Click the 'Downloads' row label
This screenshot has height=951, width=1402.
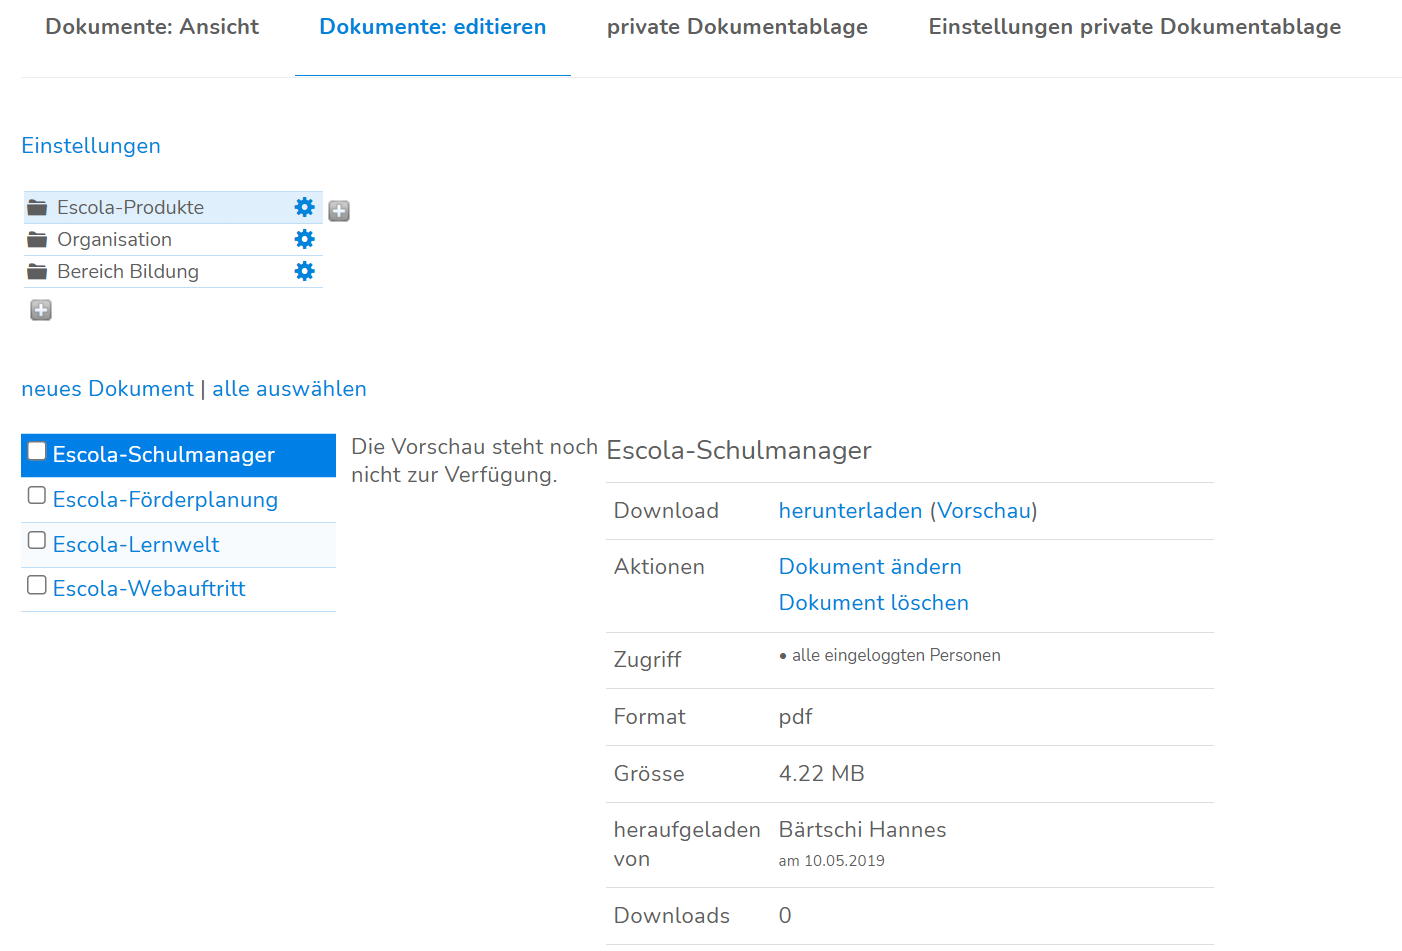coord(672,916)
